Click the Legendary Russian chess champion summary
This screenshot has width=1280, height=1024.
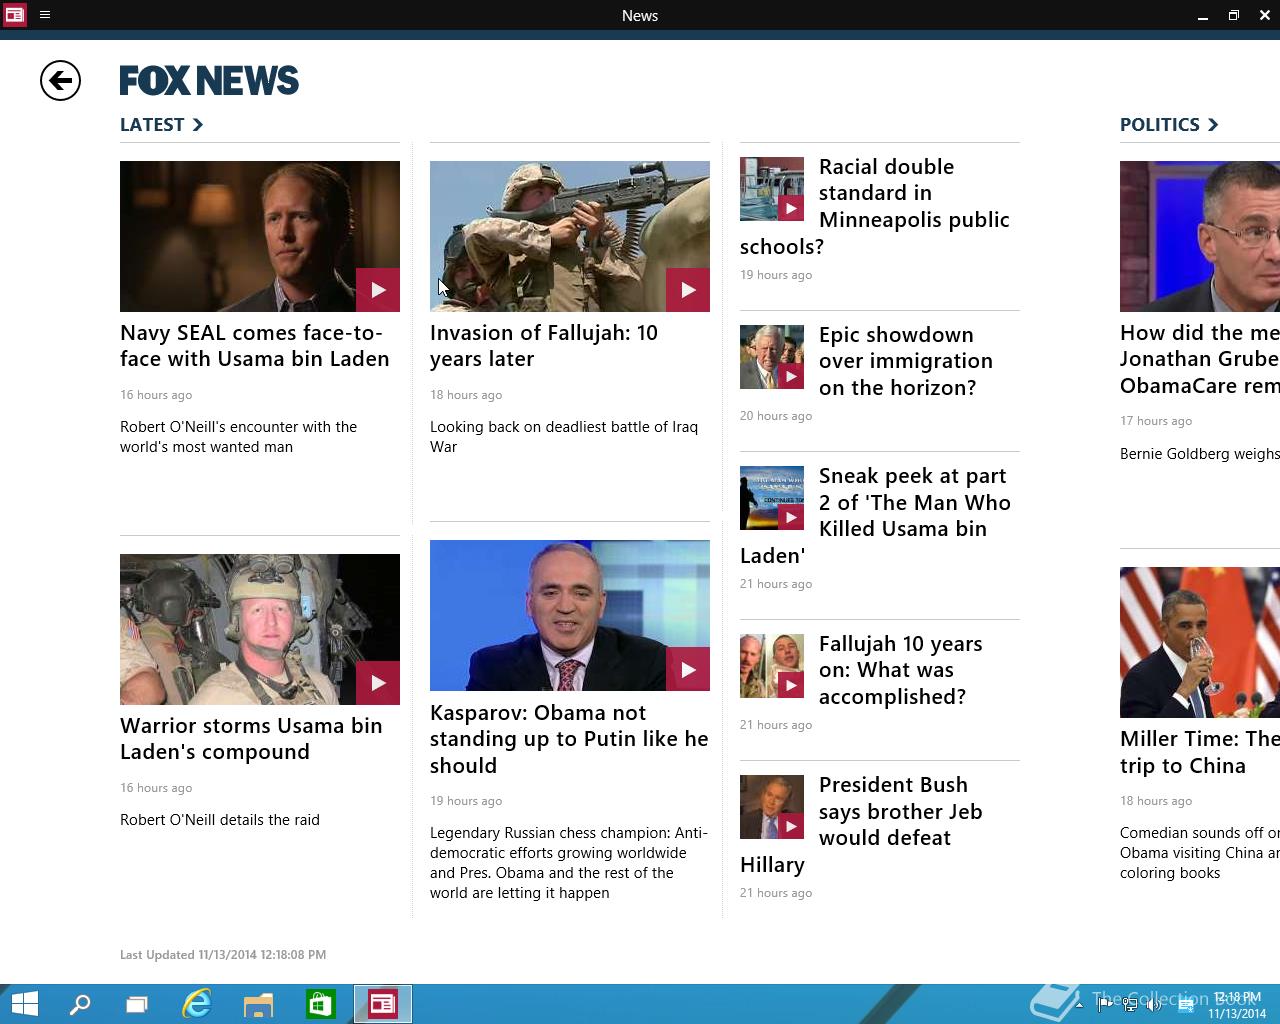coord(569,863)
